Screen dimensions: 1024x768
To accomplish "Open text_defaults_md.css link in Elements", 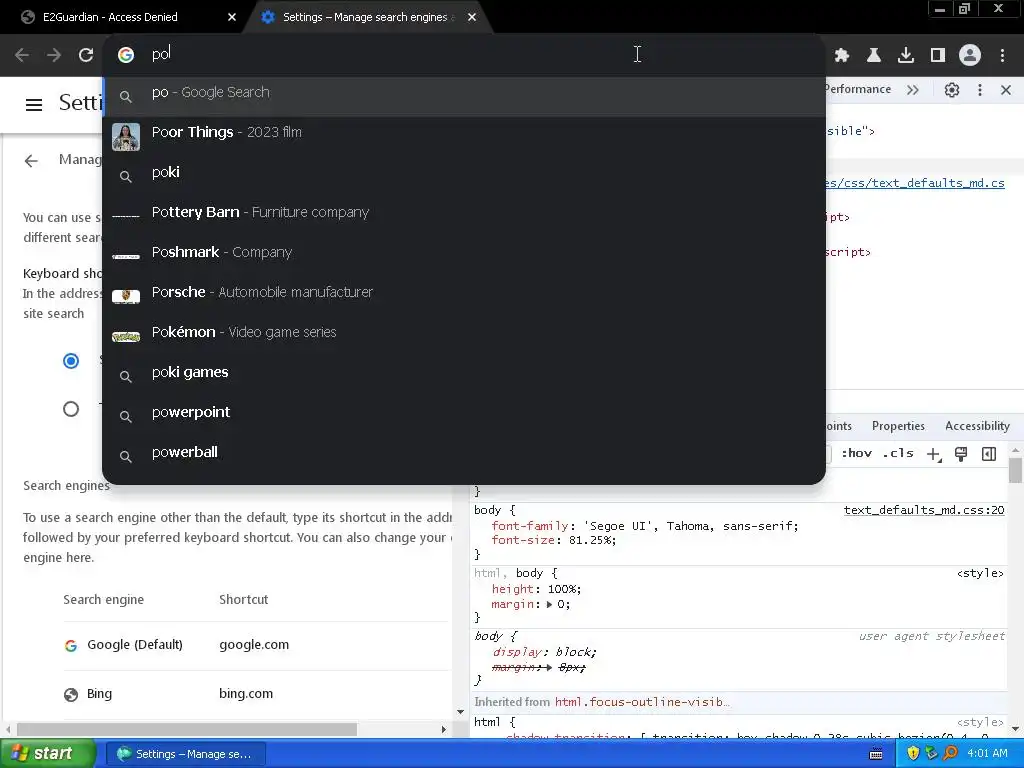I will point(914,183).
